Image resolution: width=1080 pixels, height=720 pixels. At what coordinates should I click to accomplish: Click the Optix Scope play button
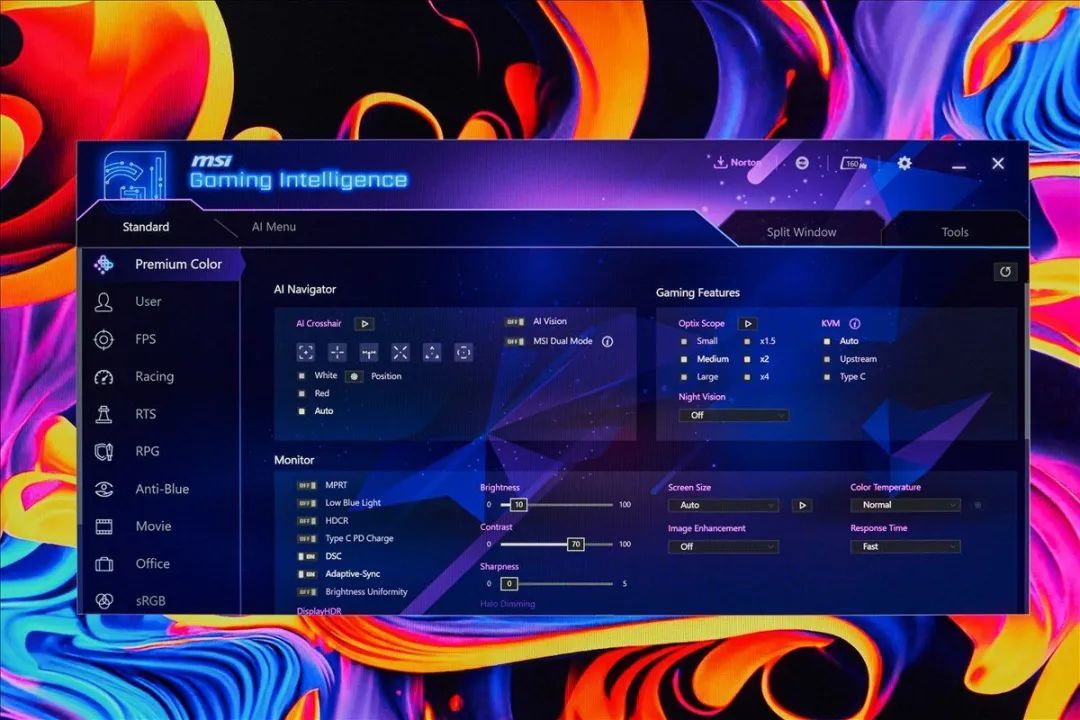click(x=747, y=324)
